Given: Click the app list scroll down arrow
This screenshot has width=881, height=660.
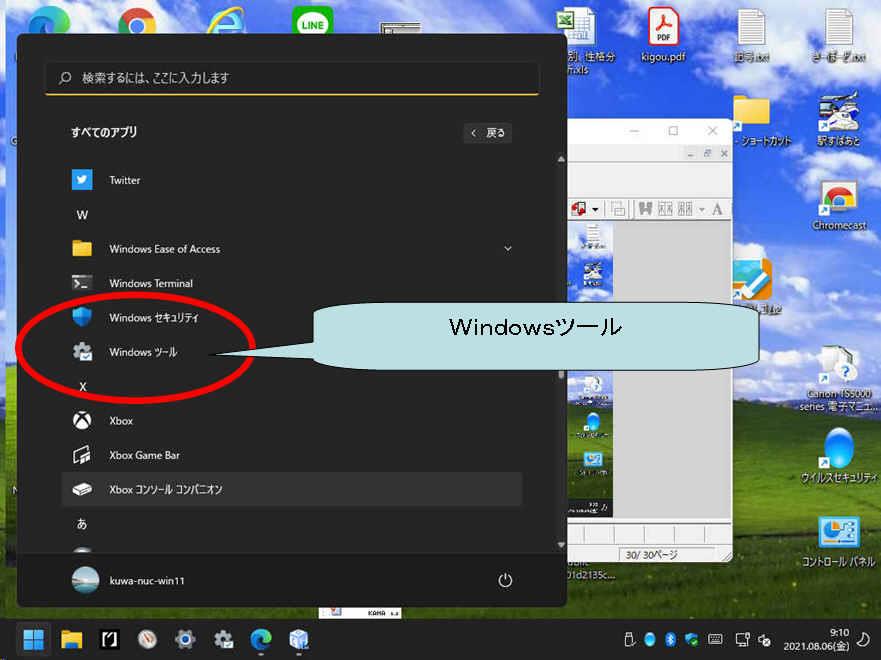Looking at the screenshot, I should pyautogui.click(x=561, y=545).
